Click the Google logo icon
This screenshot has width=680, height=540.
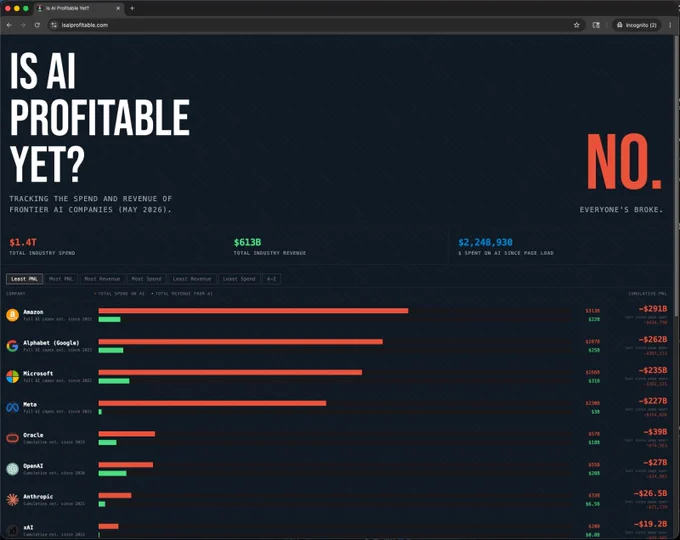tap(13, 346)
